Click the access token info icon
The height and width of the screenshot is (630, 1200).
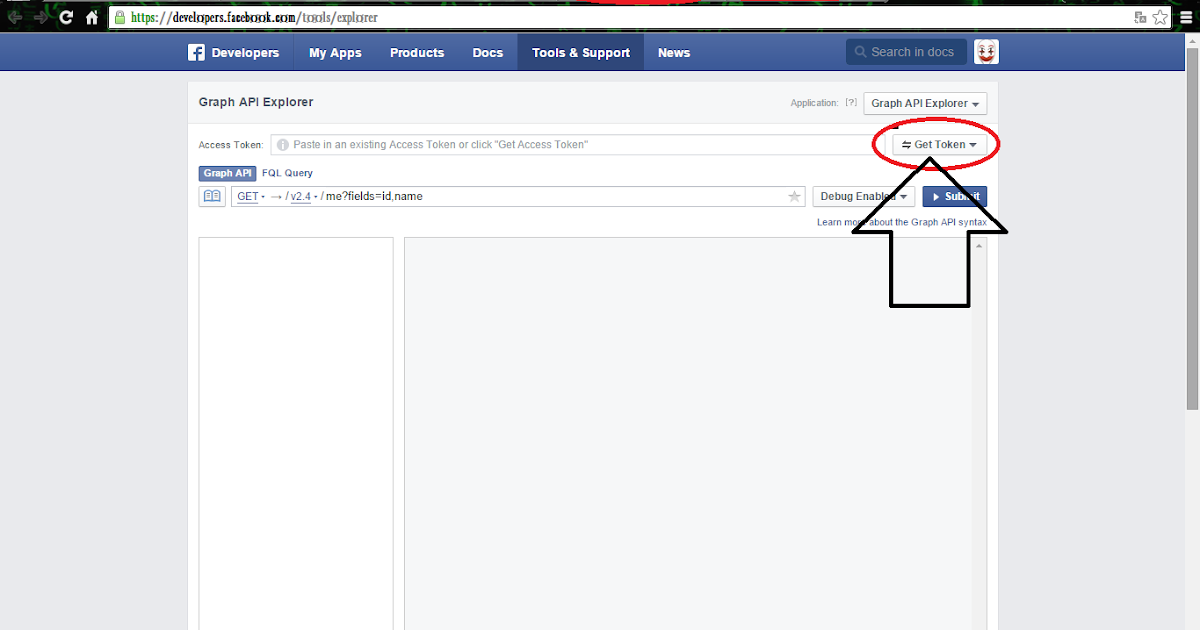tap(282, 145)
